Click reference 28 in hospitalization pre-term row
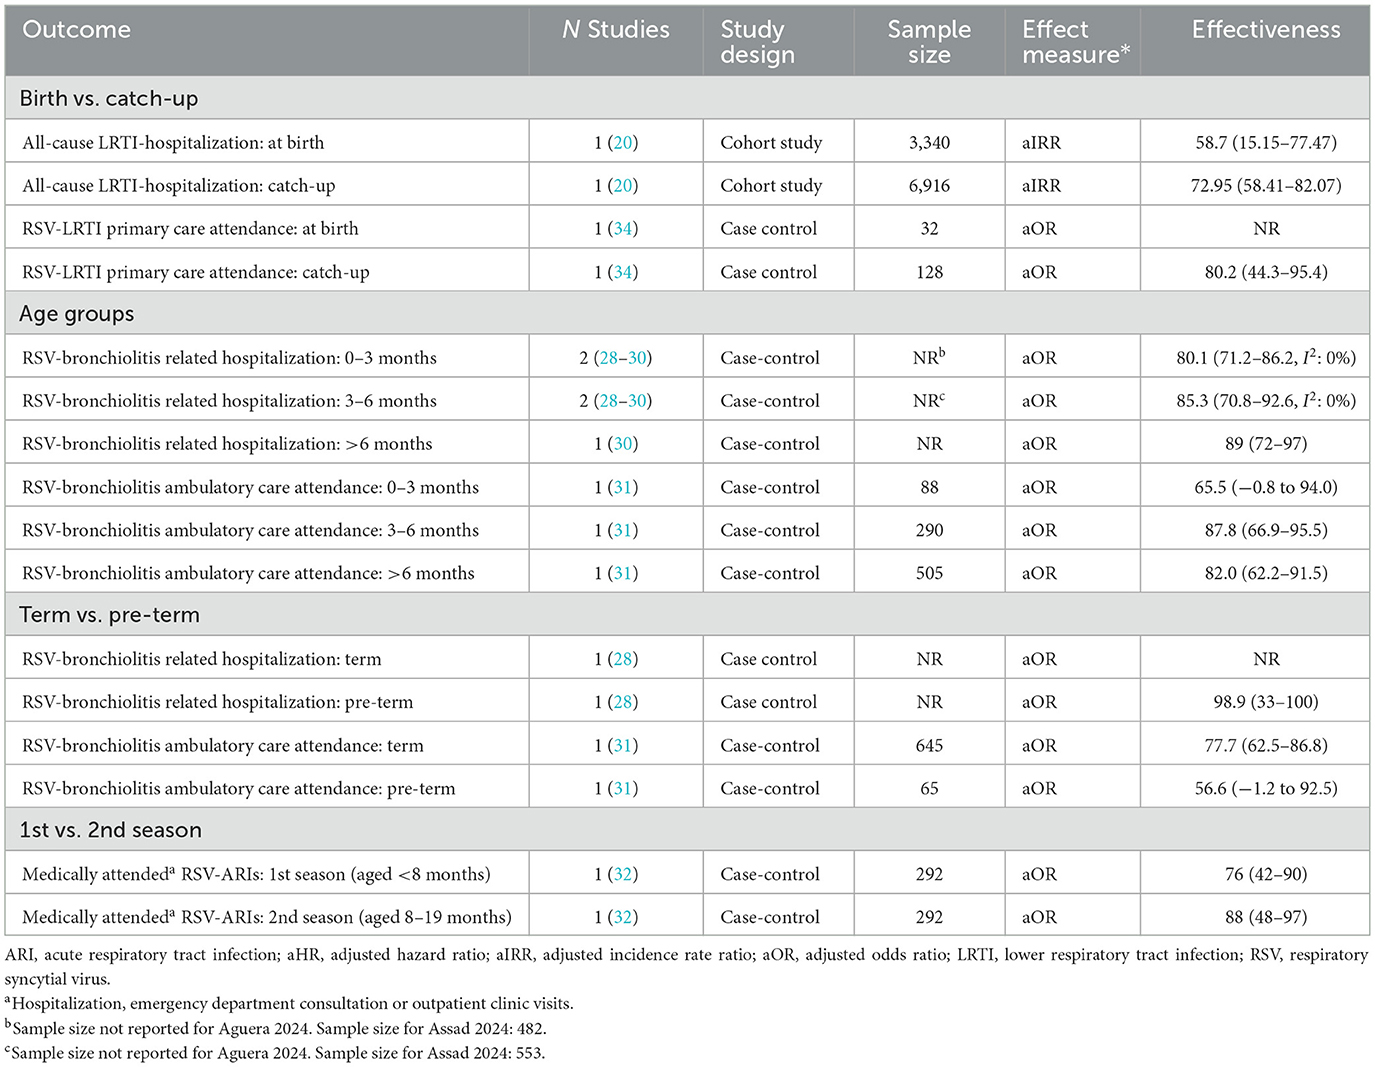1375x1067 pixels. [x=623, y=702]
